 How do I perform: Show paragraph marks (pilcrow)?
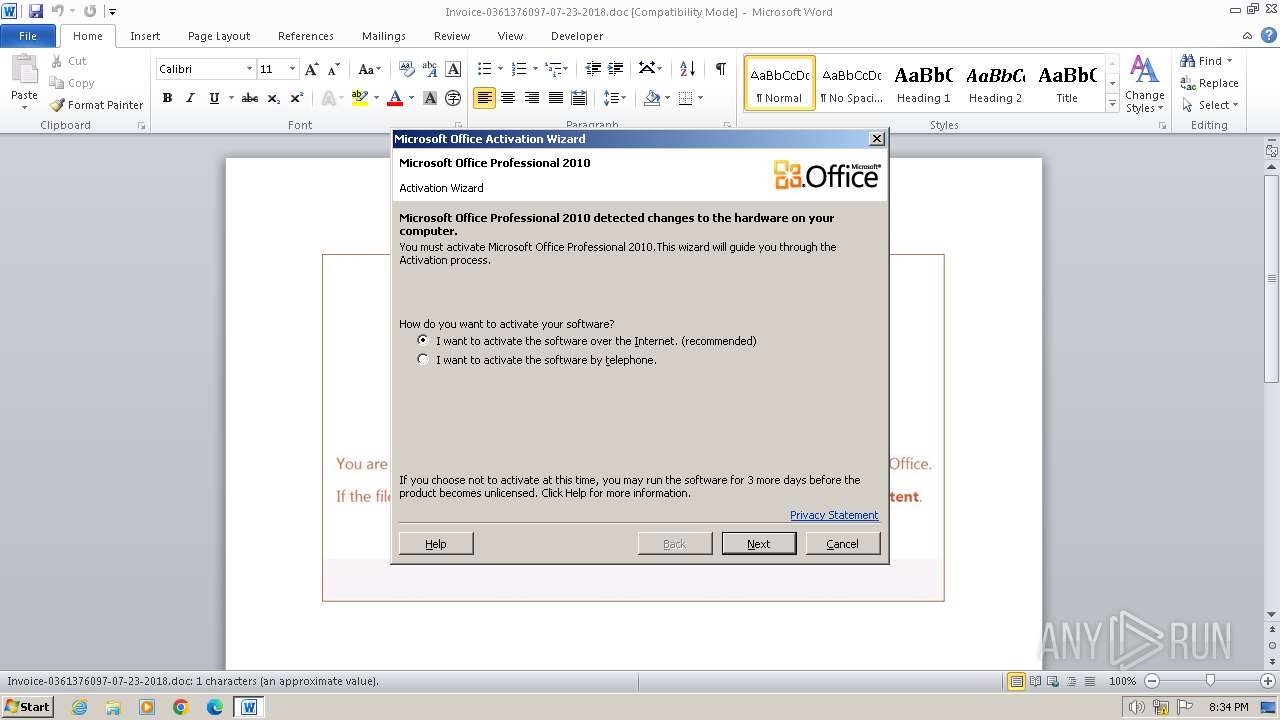pos(720,69)
